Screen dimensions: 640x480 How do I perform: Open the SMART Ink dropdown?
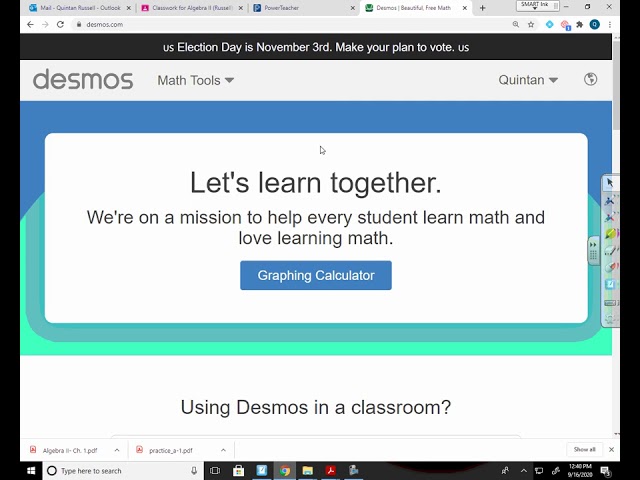tap(538, 5)
